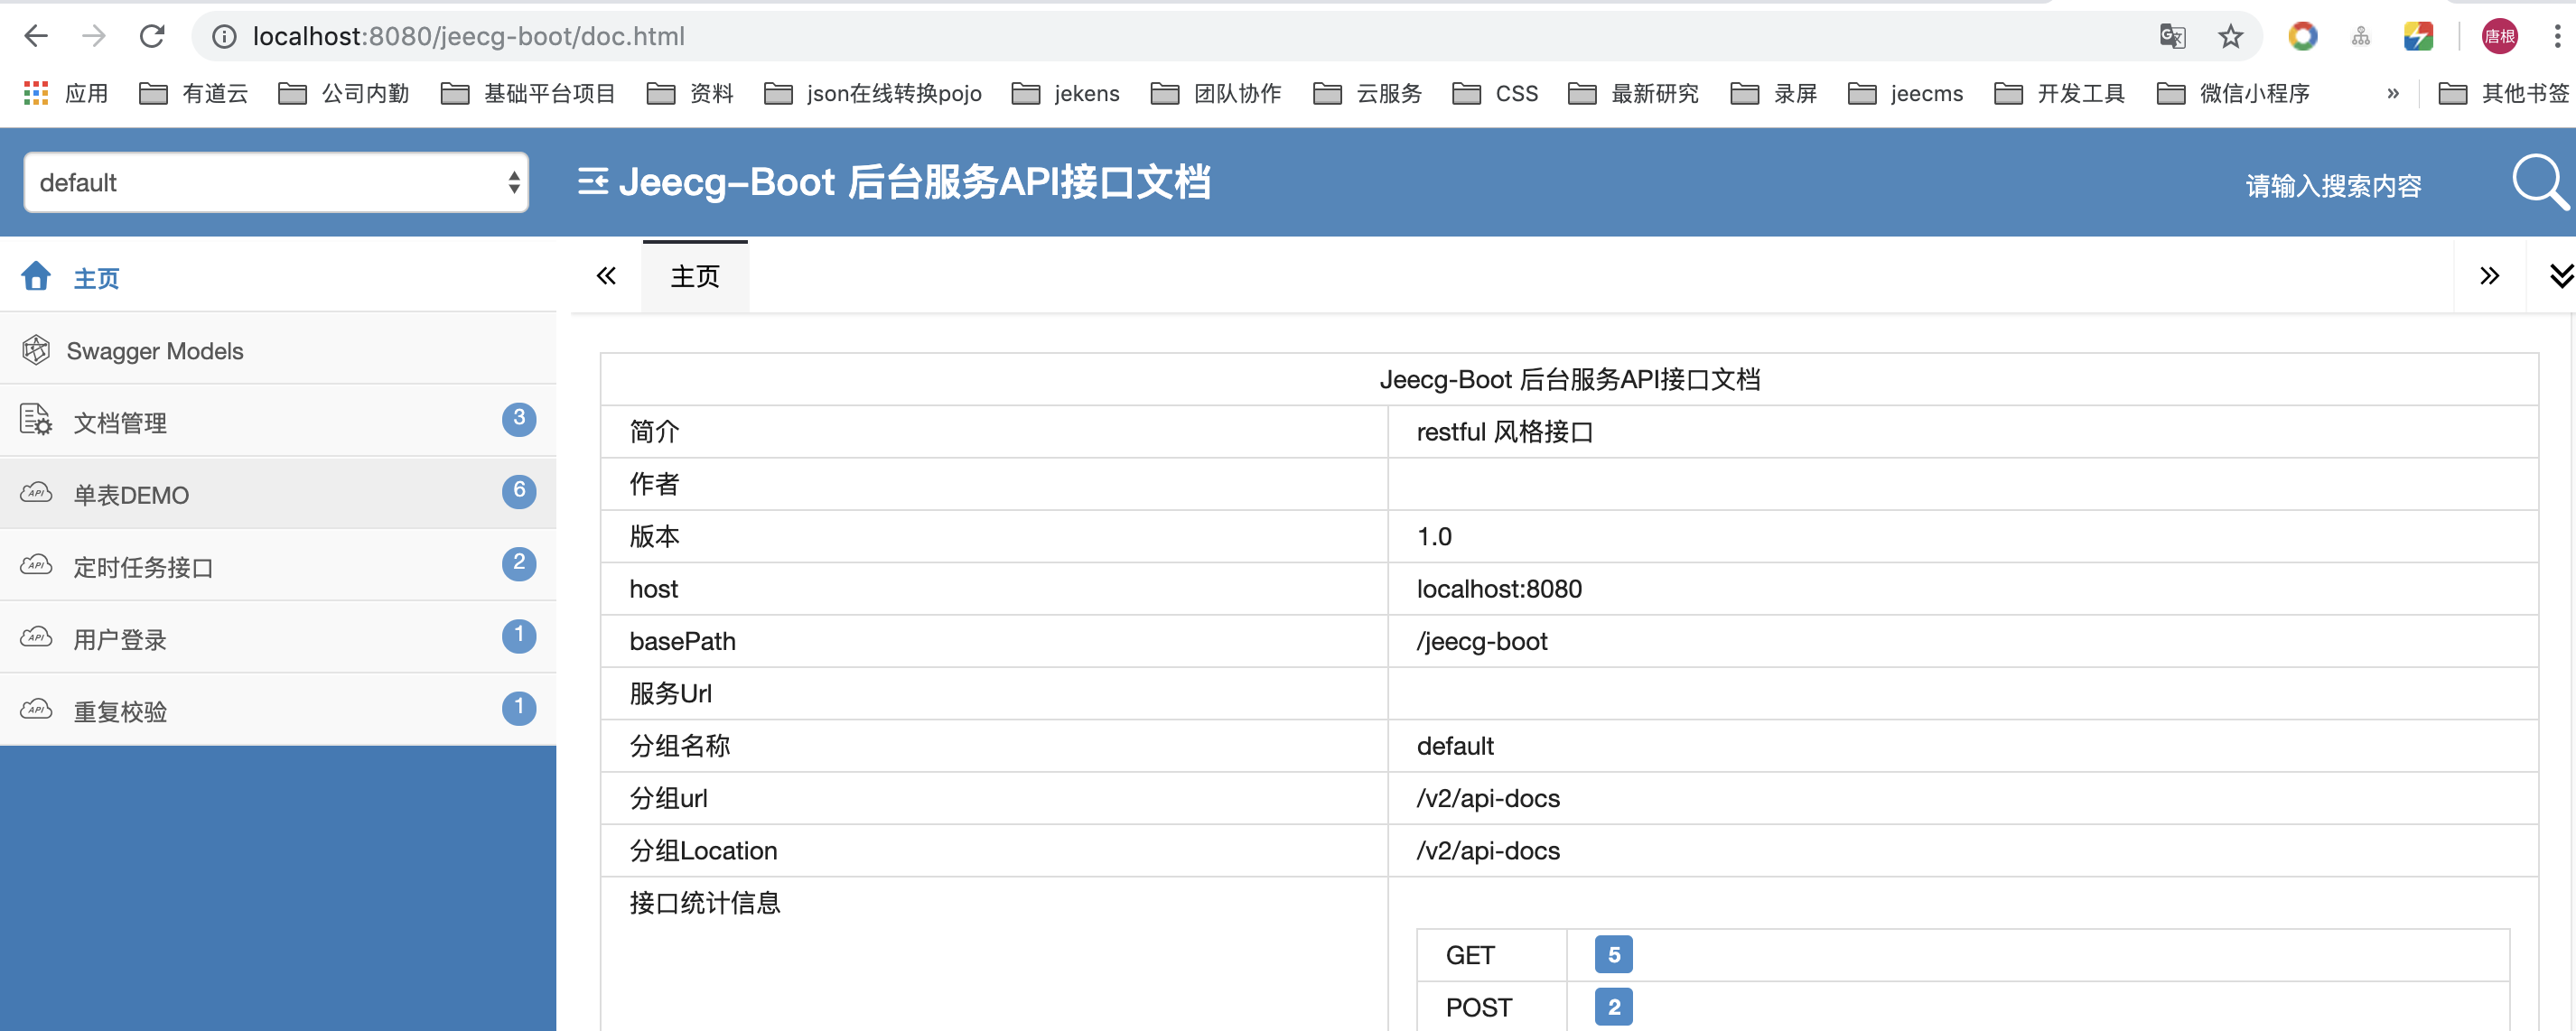Expand the right panel chevron
Image resolution: width=2576 pixels, height=1031 pixels.
coord(2490,274)
